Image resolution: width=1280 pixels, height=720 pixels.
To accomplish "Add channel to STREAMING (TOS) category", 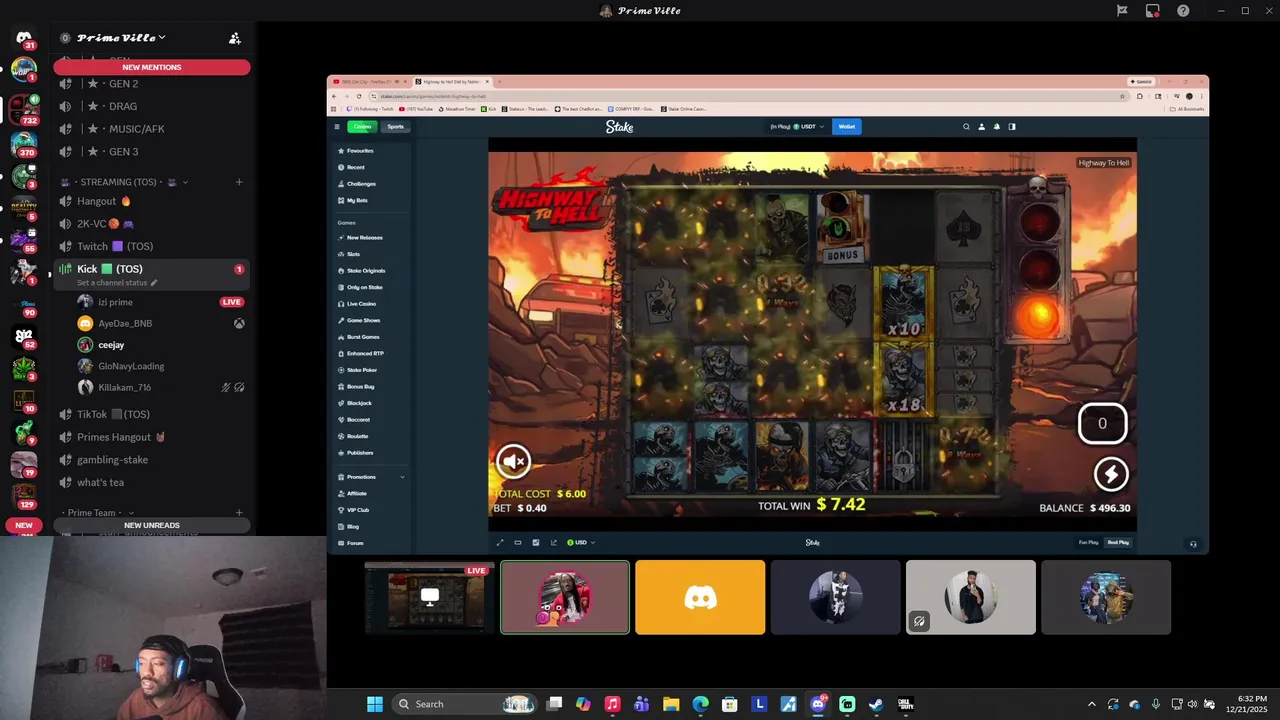I will coord(239,182).
